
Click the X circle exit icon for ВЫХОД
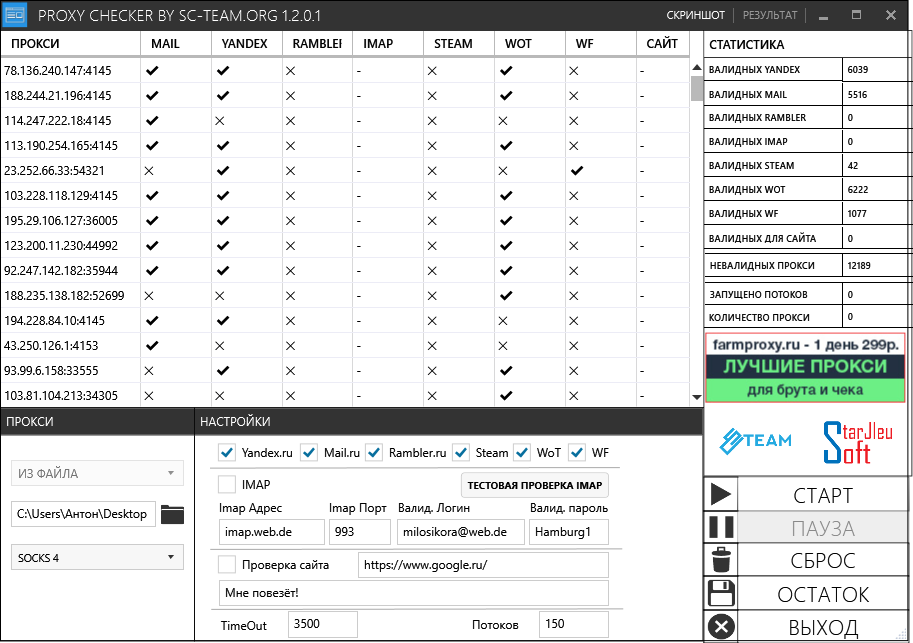pos(721,627)
